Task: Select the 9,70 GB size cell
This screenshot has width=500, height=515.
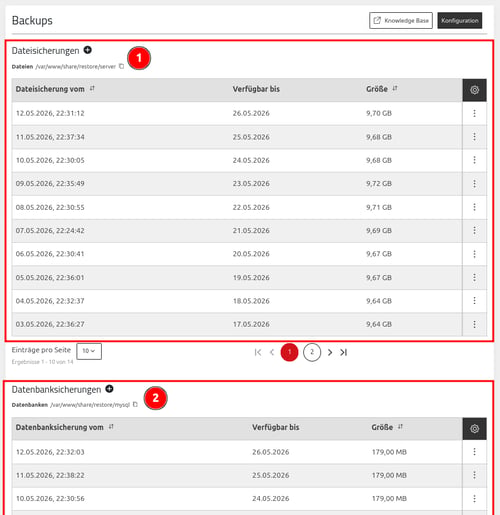Action: tap(379, 113)
